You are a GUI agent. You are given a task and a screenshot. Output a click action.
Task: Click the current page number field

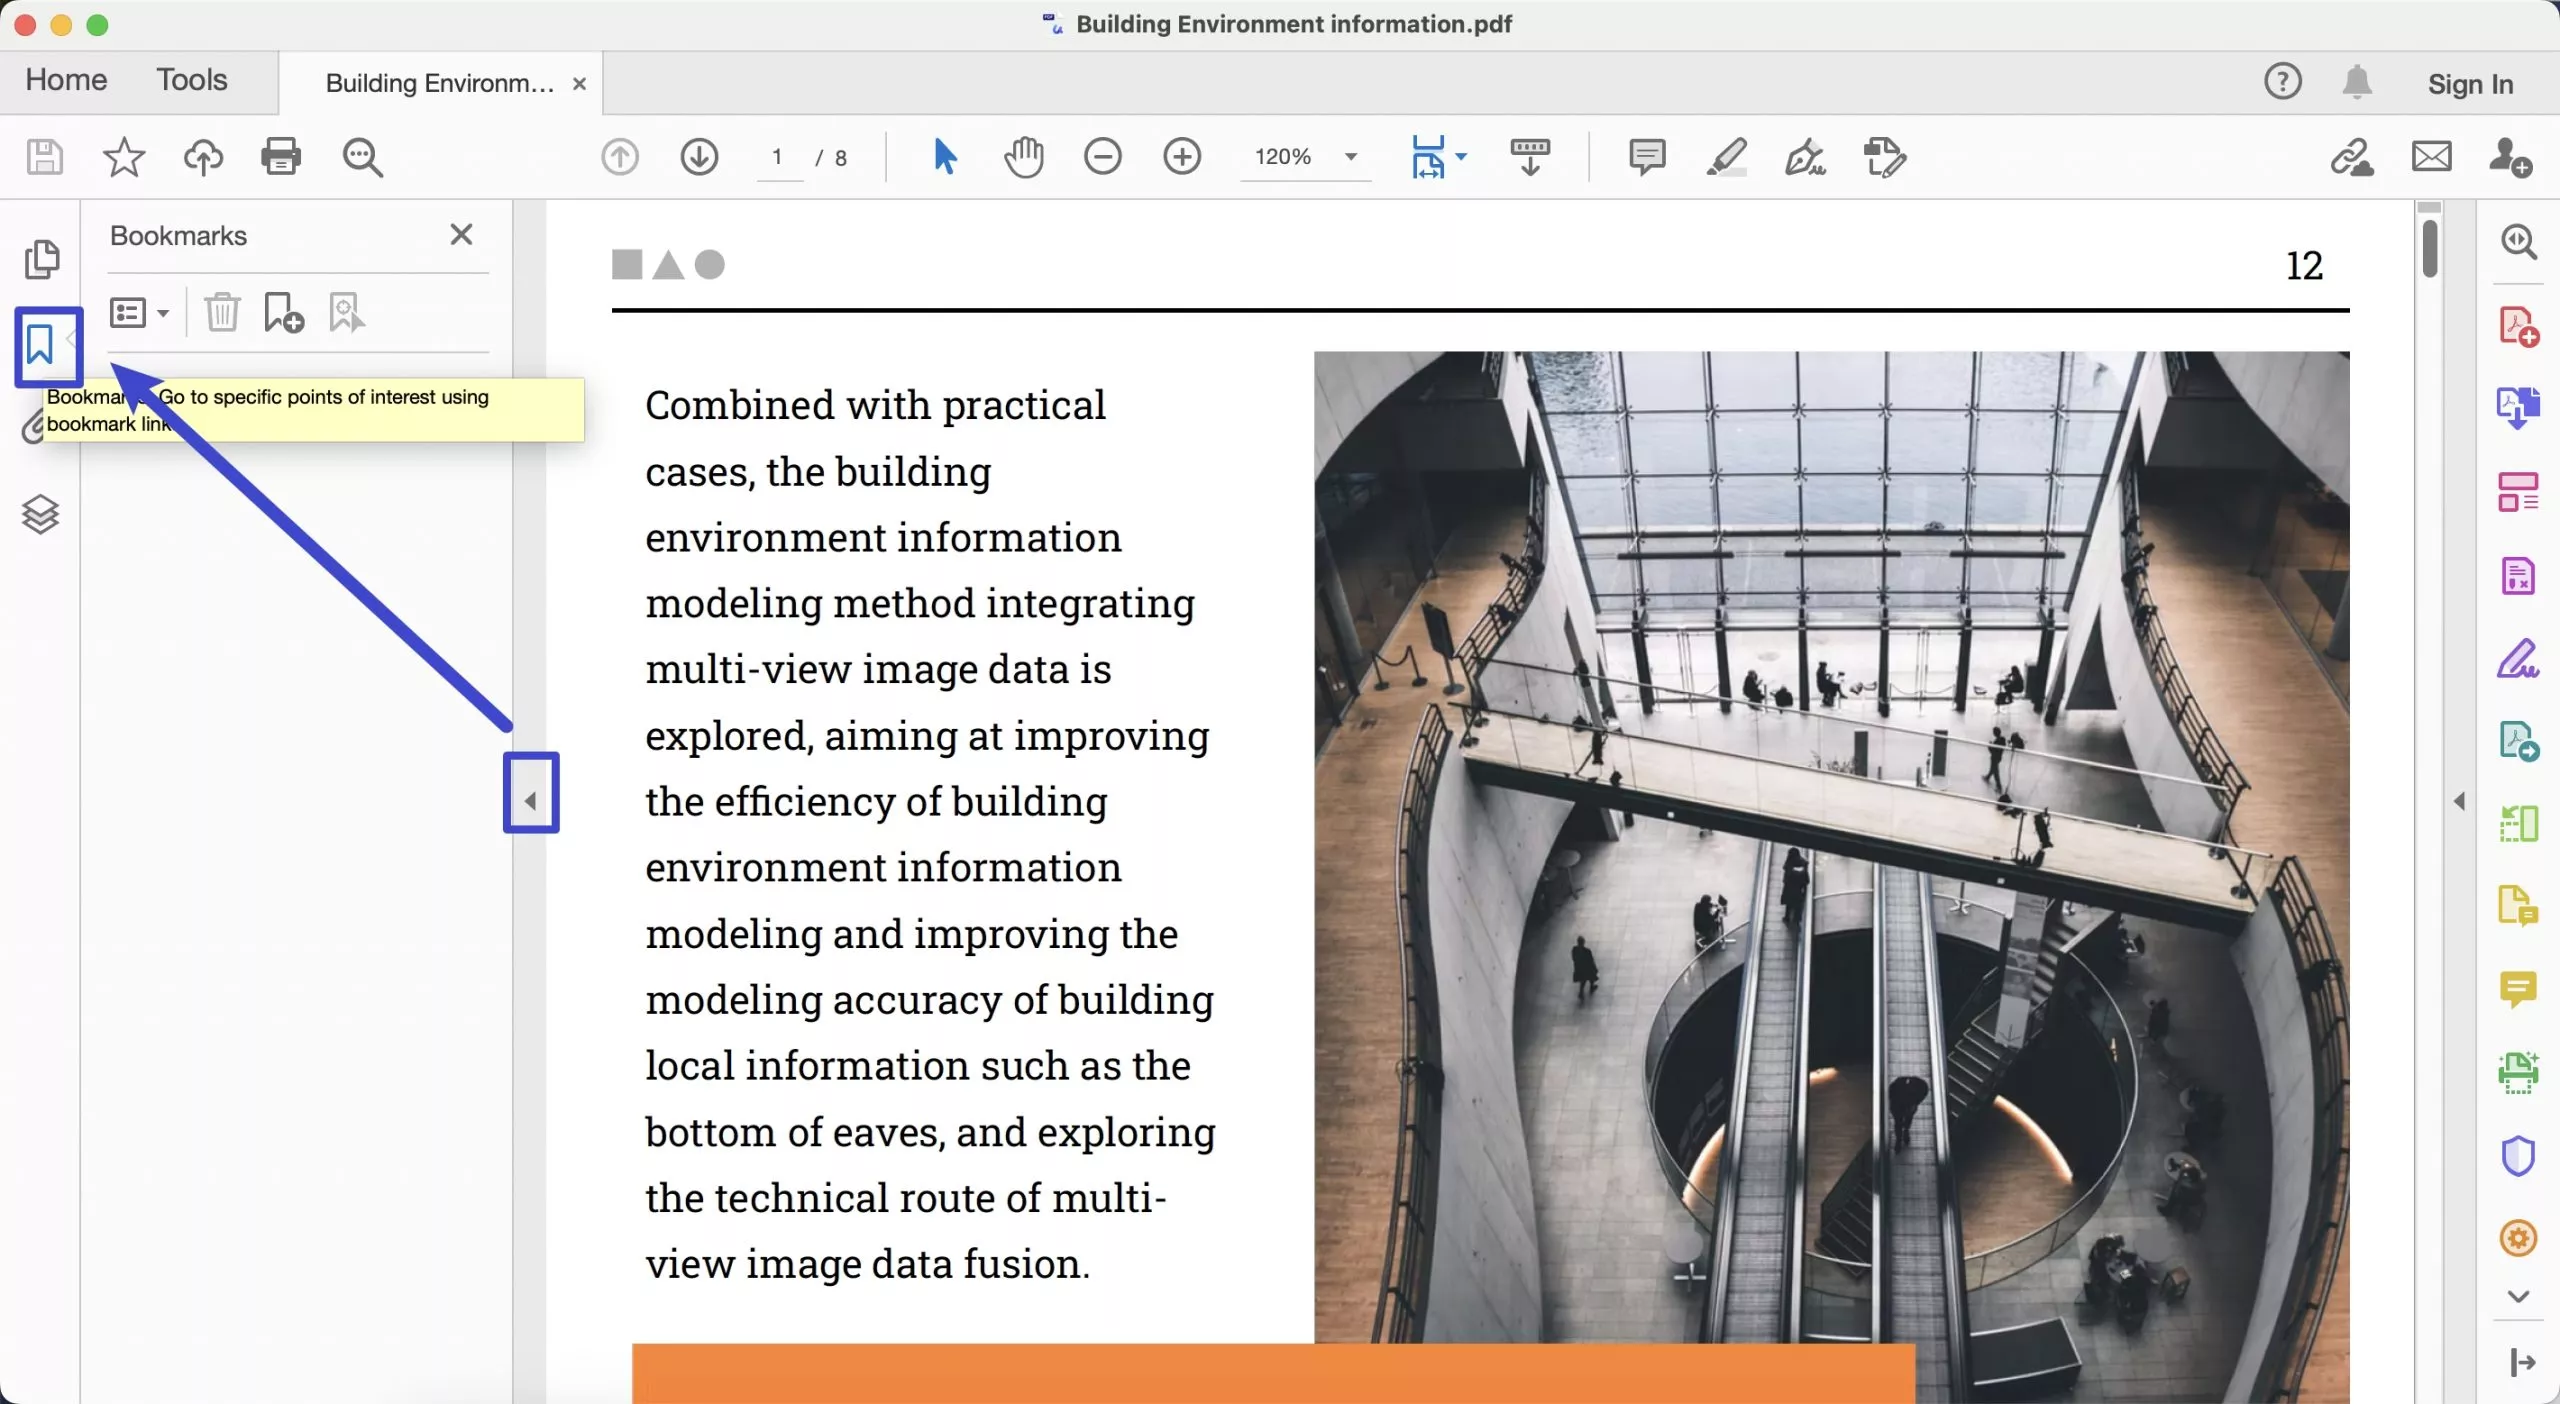point(777,158)
